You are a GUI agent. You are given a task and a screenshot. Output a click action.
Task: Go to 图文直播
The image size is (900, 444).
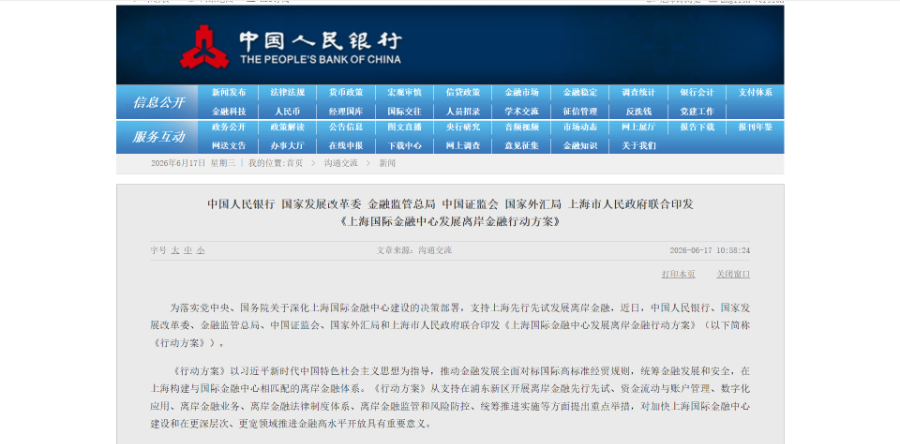click(x=404, y=127)
